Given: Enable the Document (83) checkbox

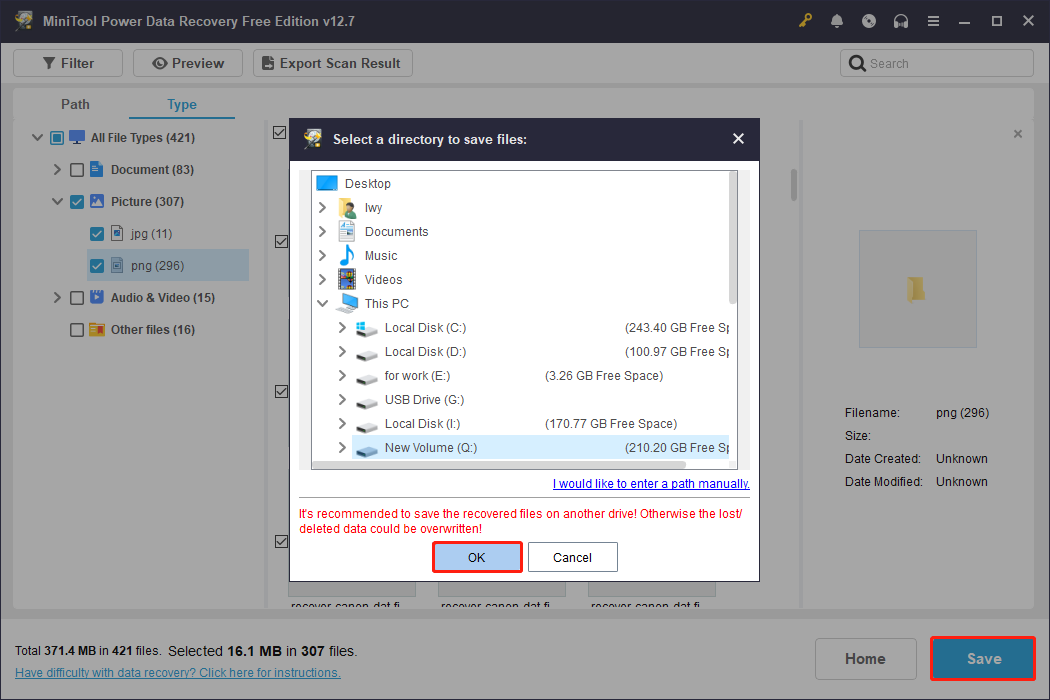Looking at the screenshot, I should pyautogui.click(x=76, y=169).
